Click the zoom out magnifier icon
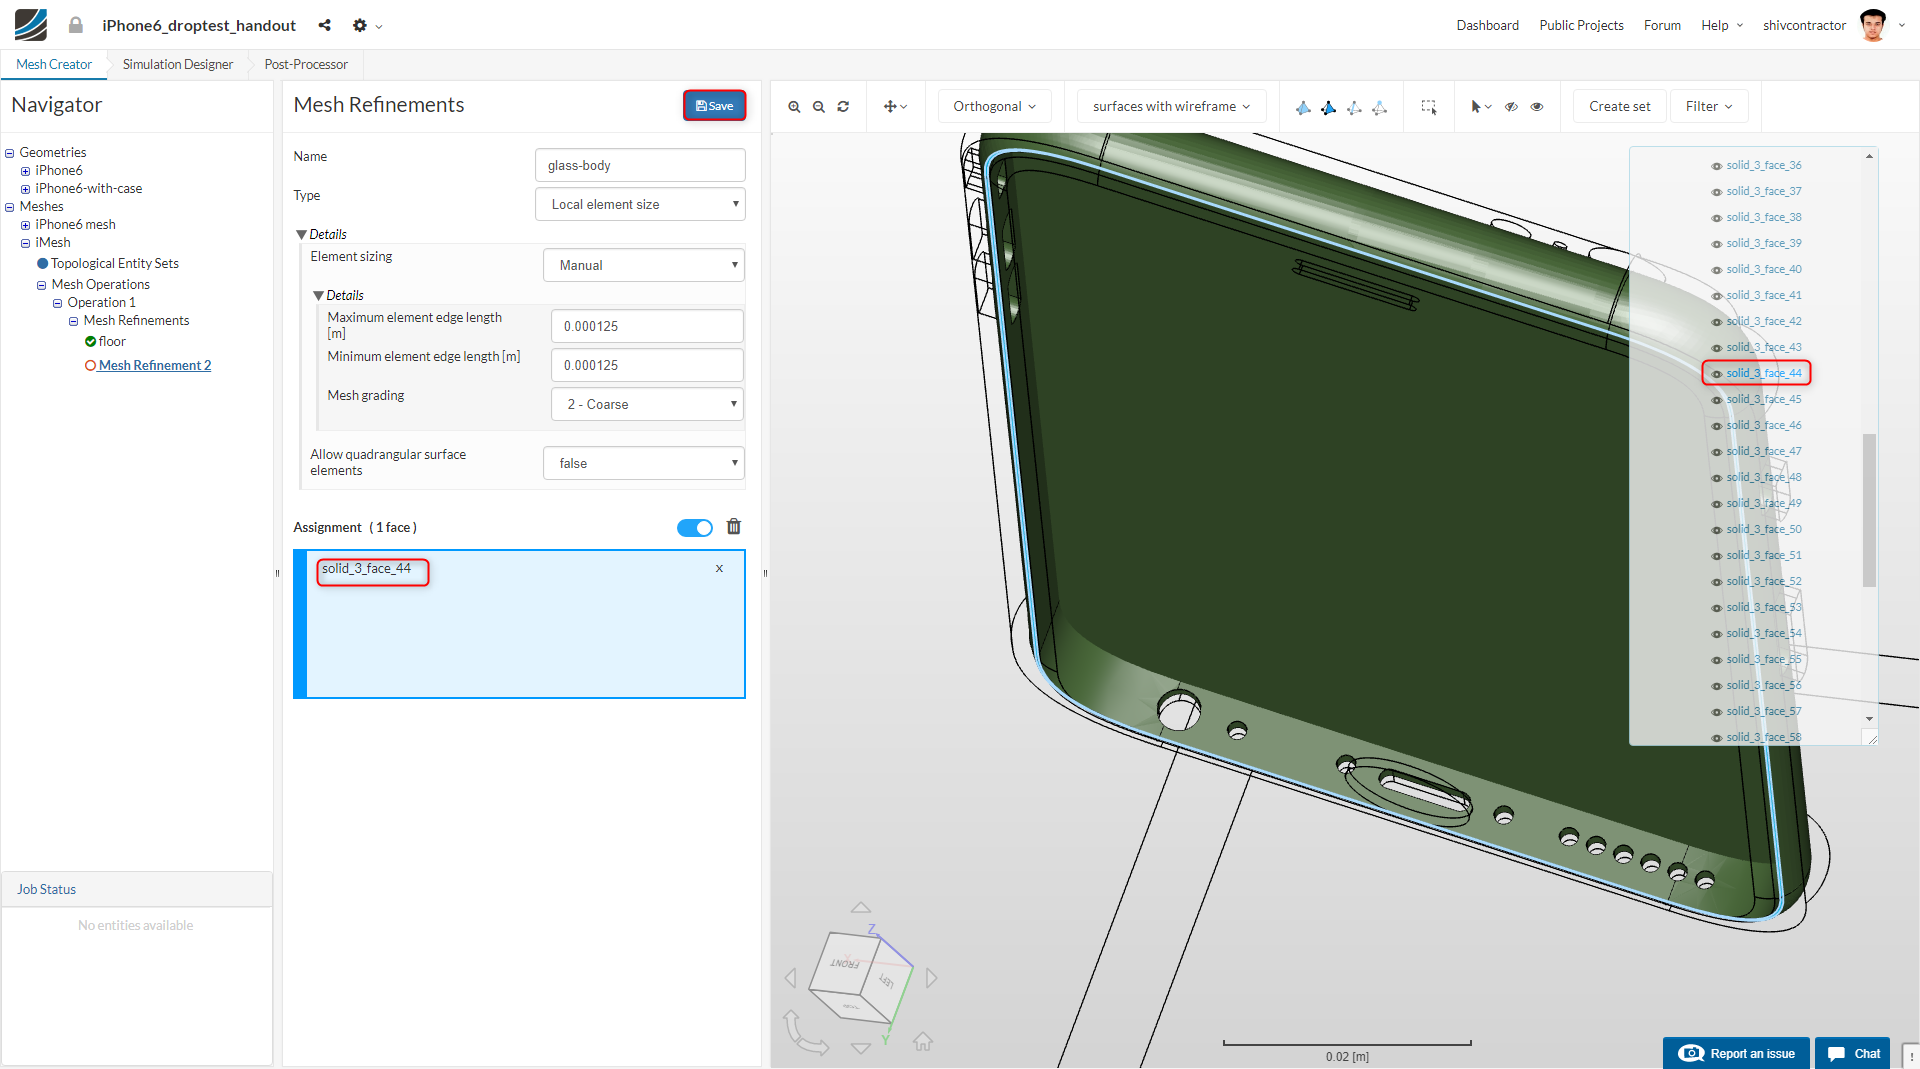This screenshot has height=1069, width=1920. tap(819, 107)
